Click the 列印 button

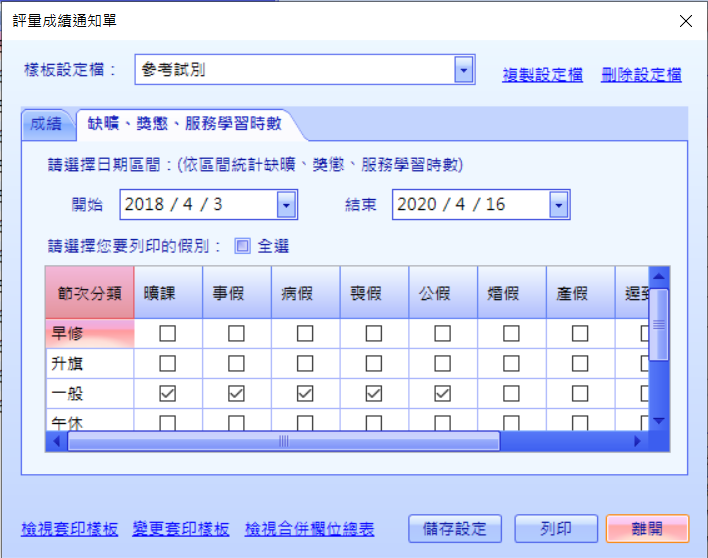[556, 529]
